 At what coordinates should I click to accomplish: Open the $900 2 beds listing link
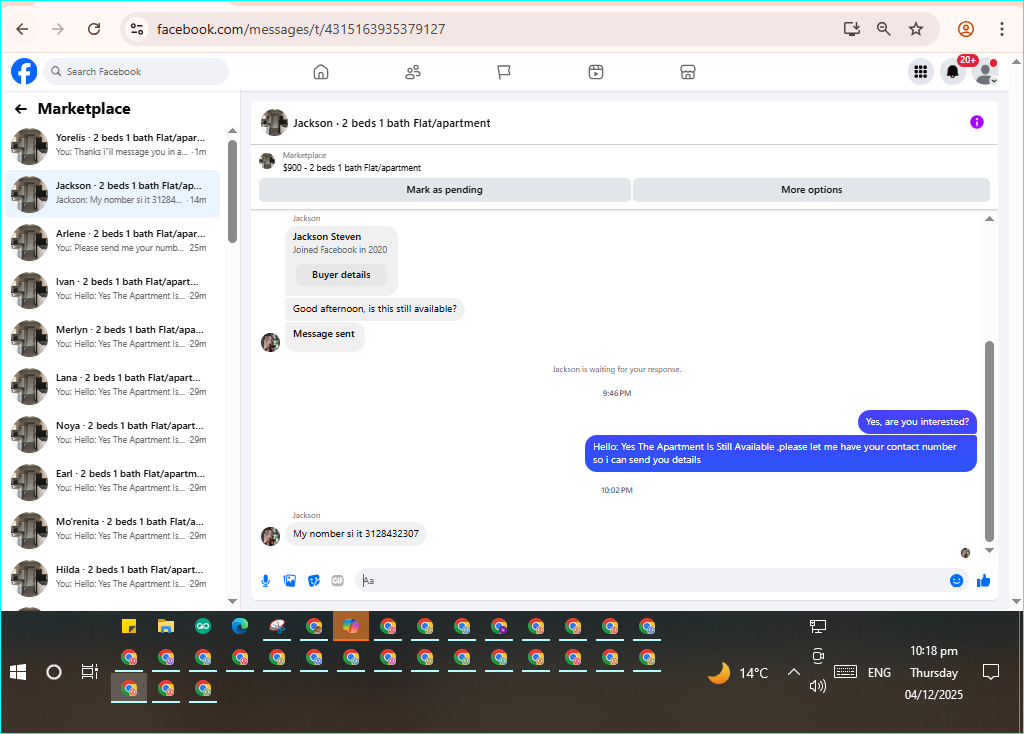coord(351,168)
